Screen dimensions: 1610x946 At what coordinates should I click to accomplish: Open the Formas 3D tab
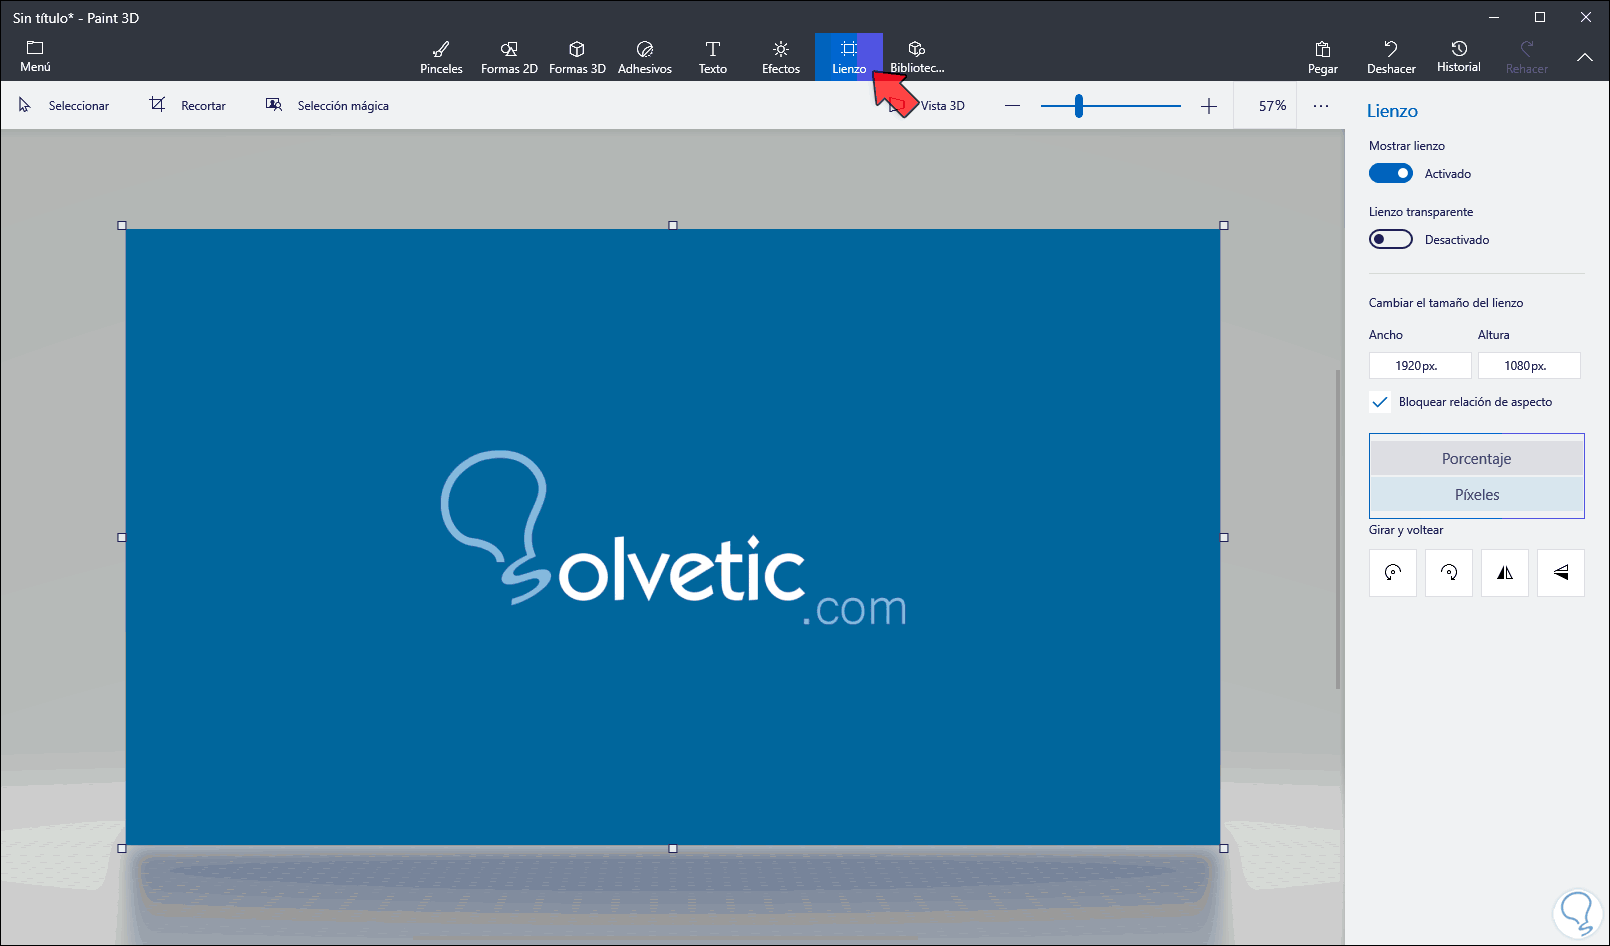[577, 57]
